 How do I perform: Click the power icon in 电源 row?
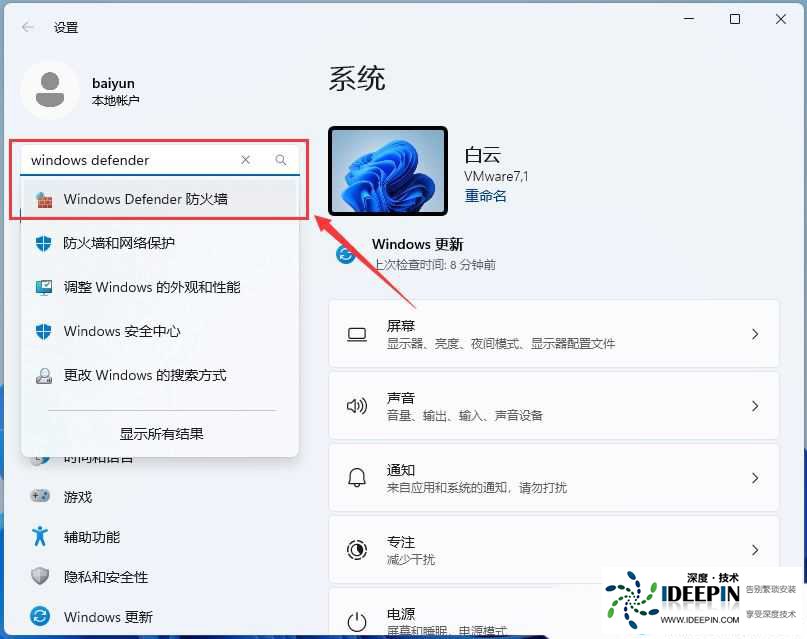click(357, 622)
